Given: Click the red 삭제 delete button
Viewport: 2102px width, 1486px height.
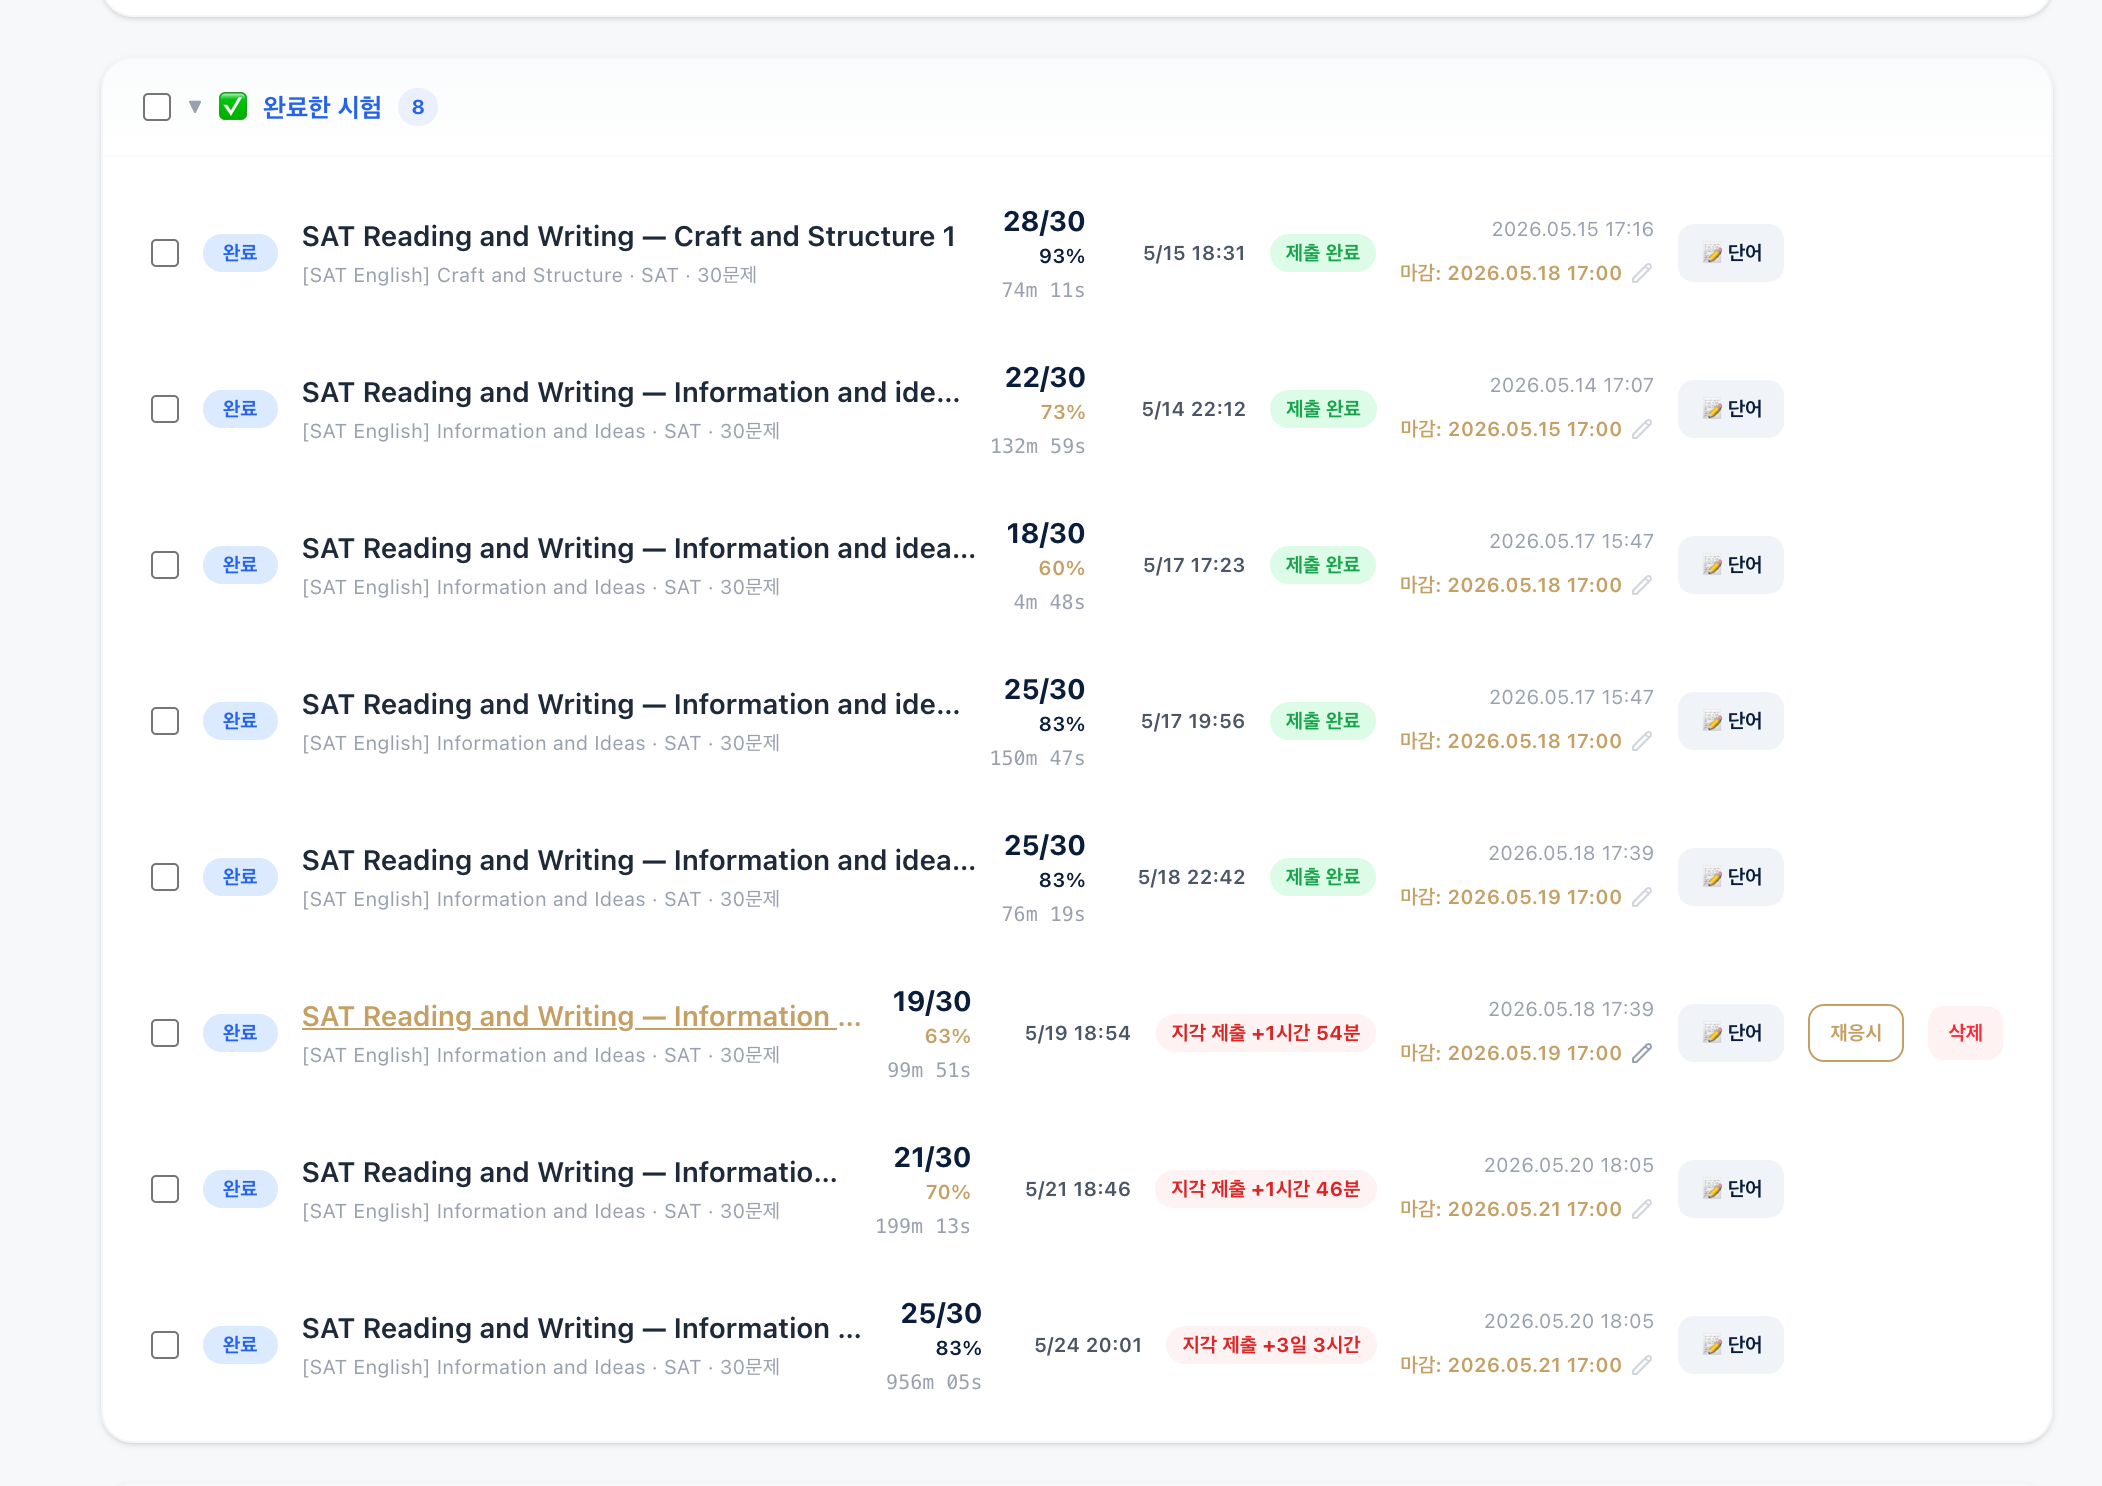Looking at the screenshot, I should (1965, 1033).
